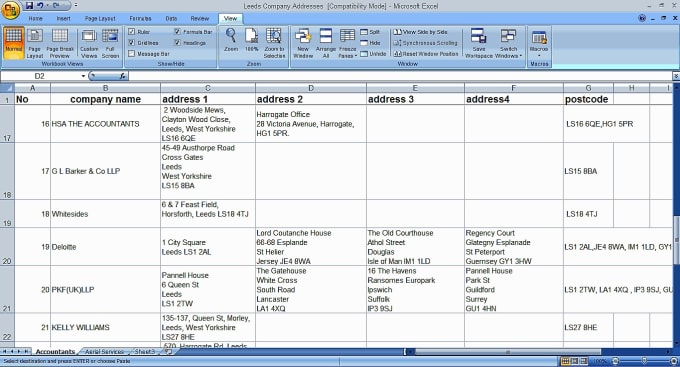The image size is (680, 367).
Task: Expand the Name Box dropdown
Action: coord(83,76)
